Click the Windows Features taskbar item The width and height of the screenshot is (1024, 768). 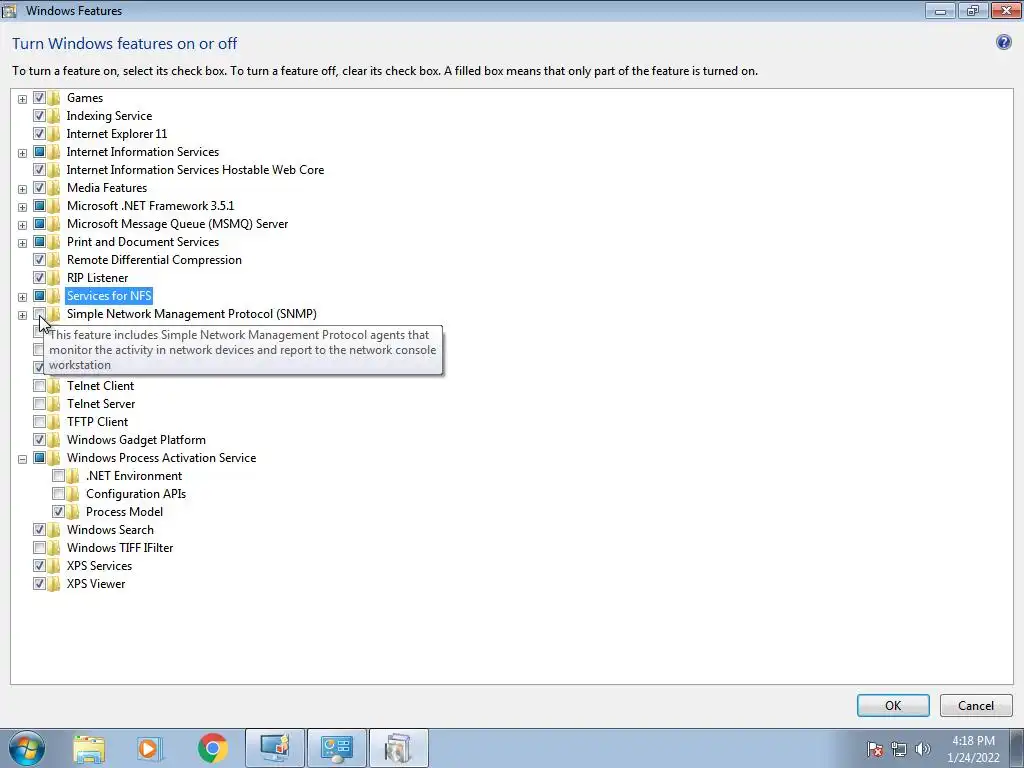399,748
